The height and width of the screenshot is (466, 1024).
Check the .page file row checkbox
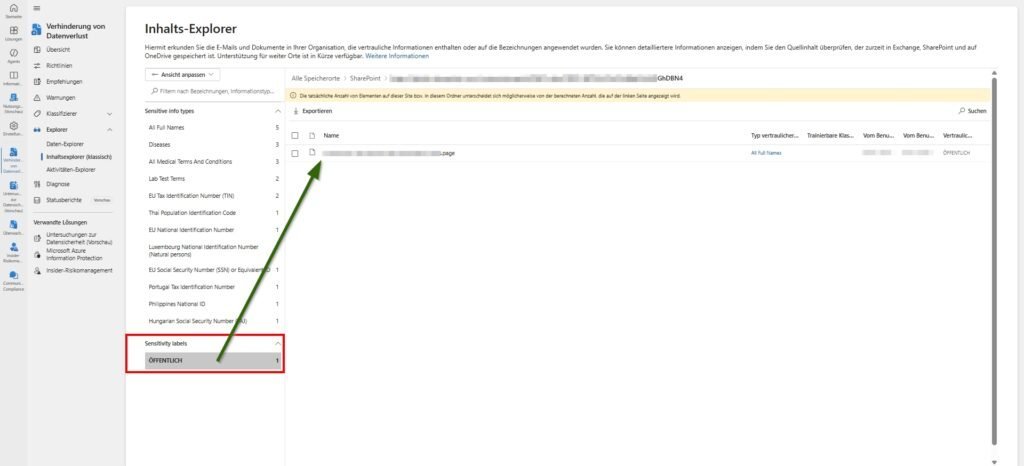coord(295,153)
